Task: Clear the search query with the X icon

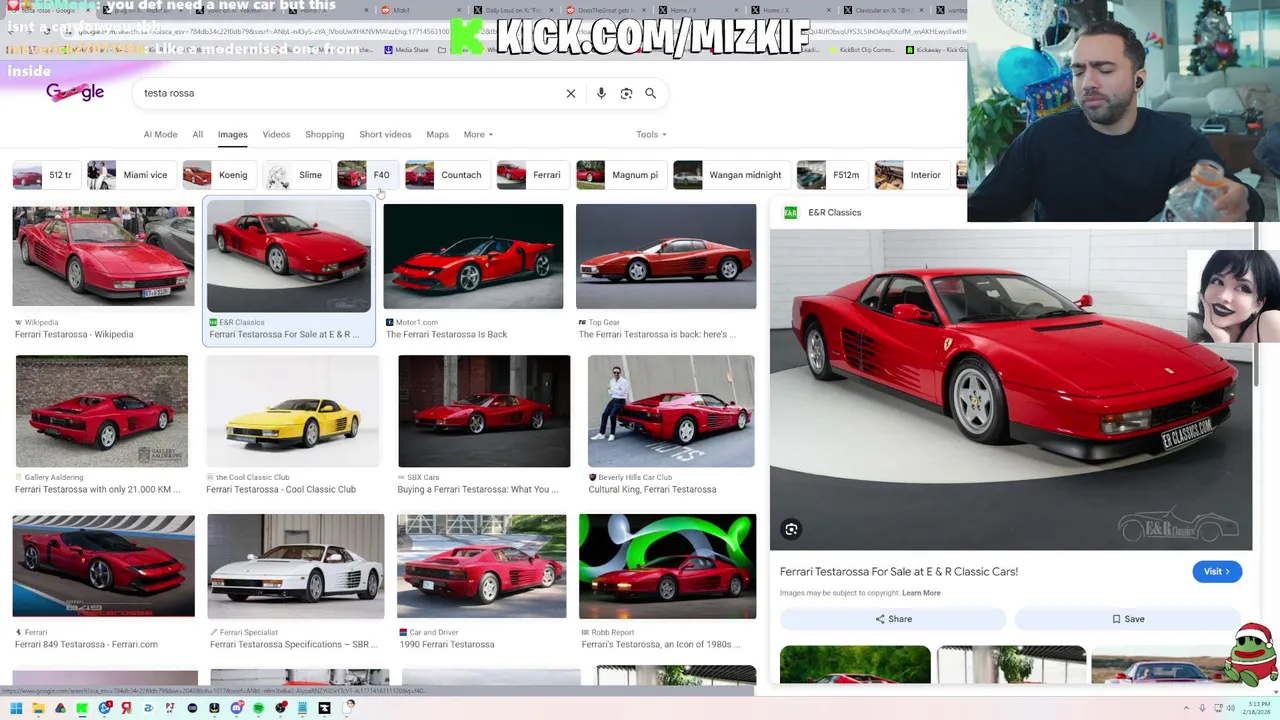Action: pyautogui.click(x=571, y=93)
